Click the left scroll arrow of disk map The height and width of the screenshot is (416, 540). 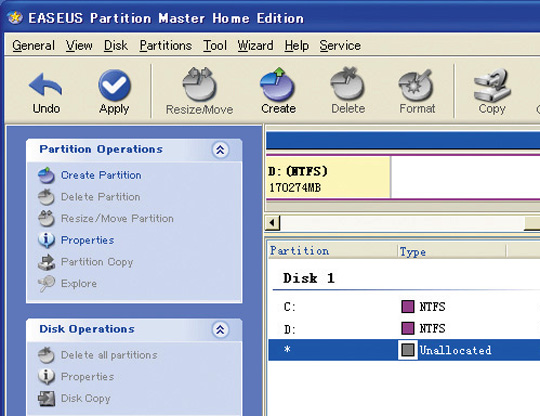(x=273, y=223)
